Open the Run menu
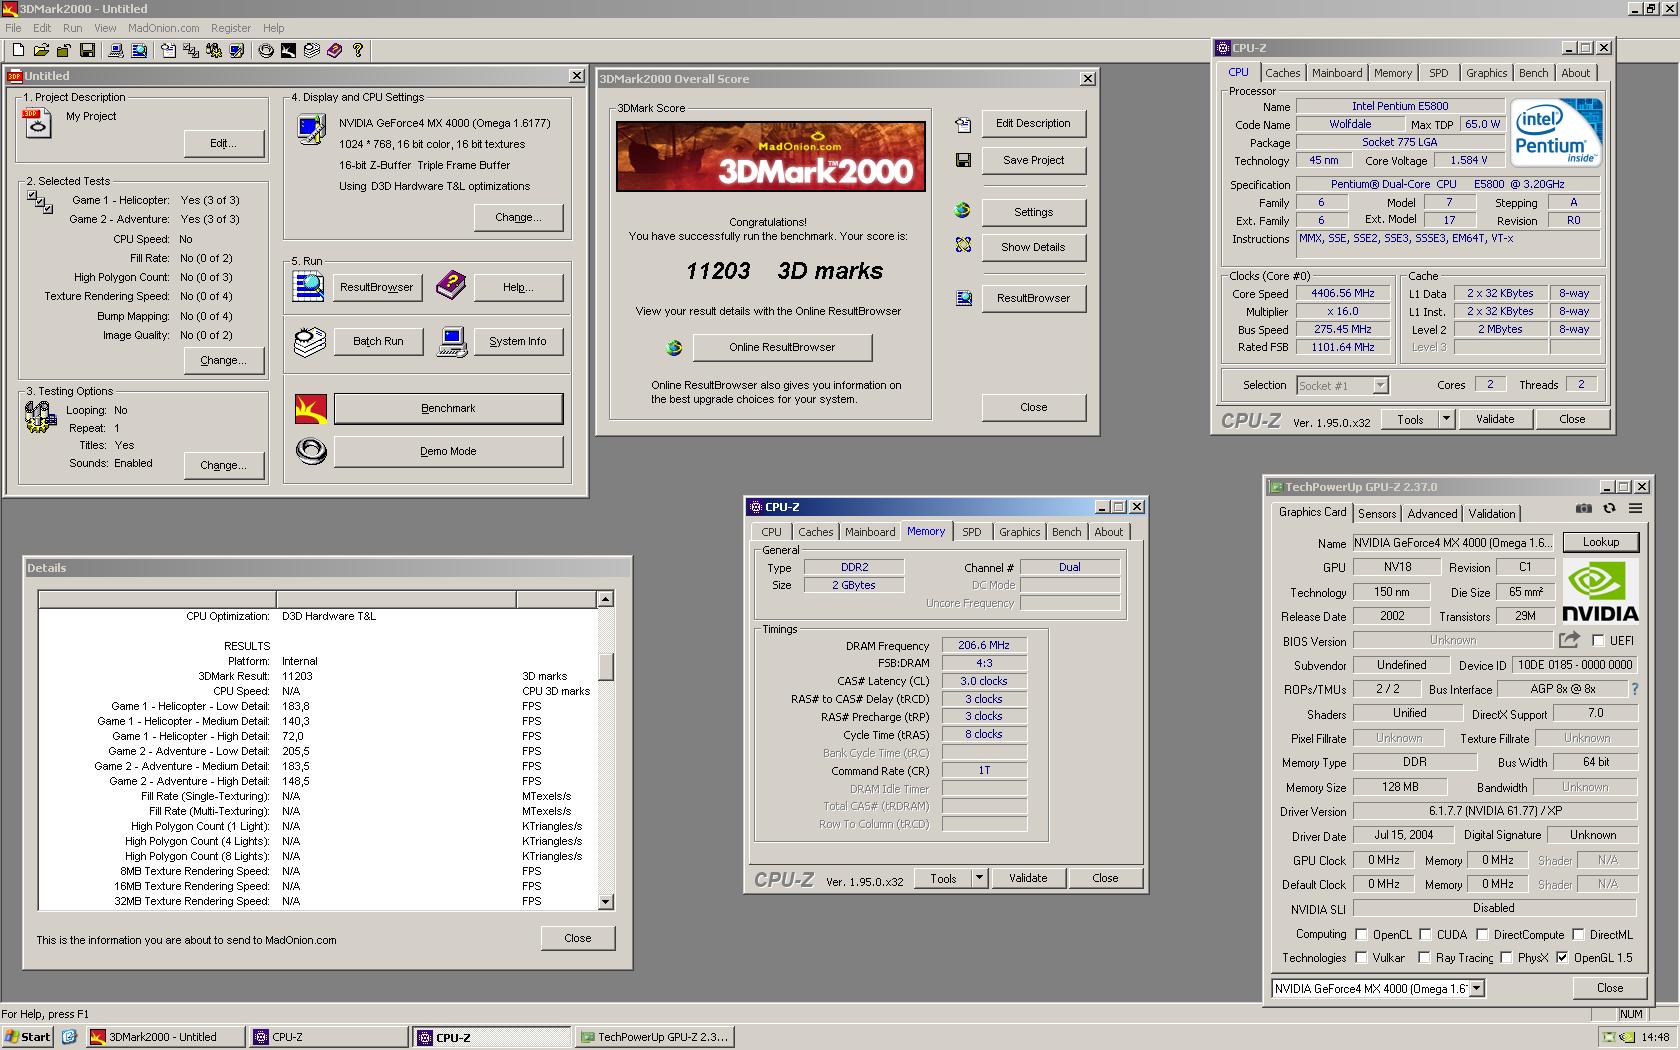 pos(73,28)
